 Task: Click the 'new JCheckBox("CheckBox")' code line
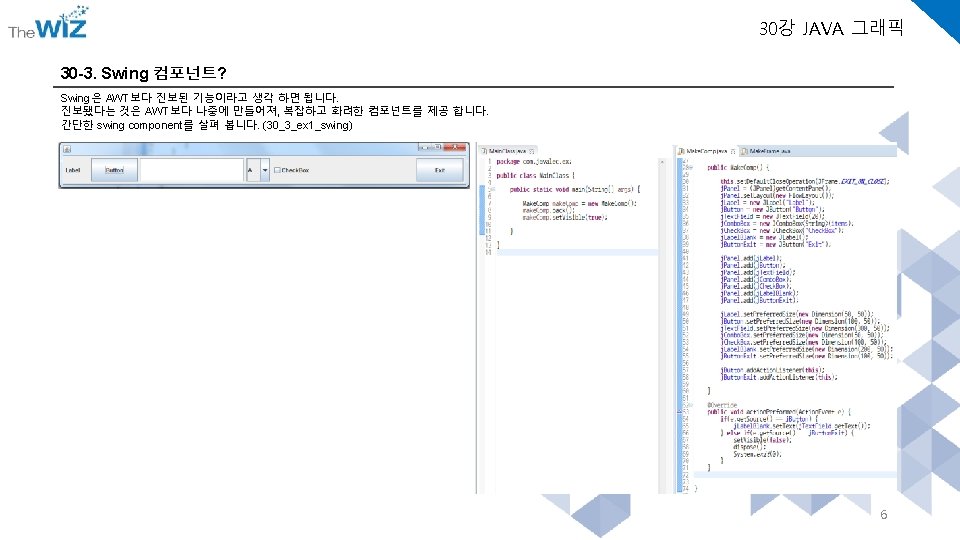click(x=782, y=230)
